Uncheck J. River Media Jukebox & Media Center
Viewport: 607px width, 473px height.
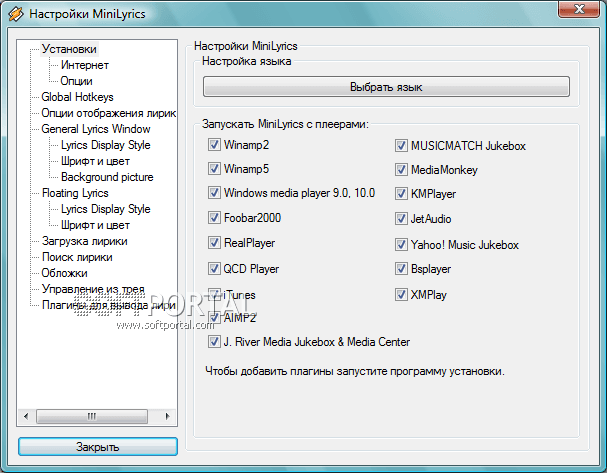214,342
